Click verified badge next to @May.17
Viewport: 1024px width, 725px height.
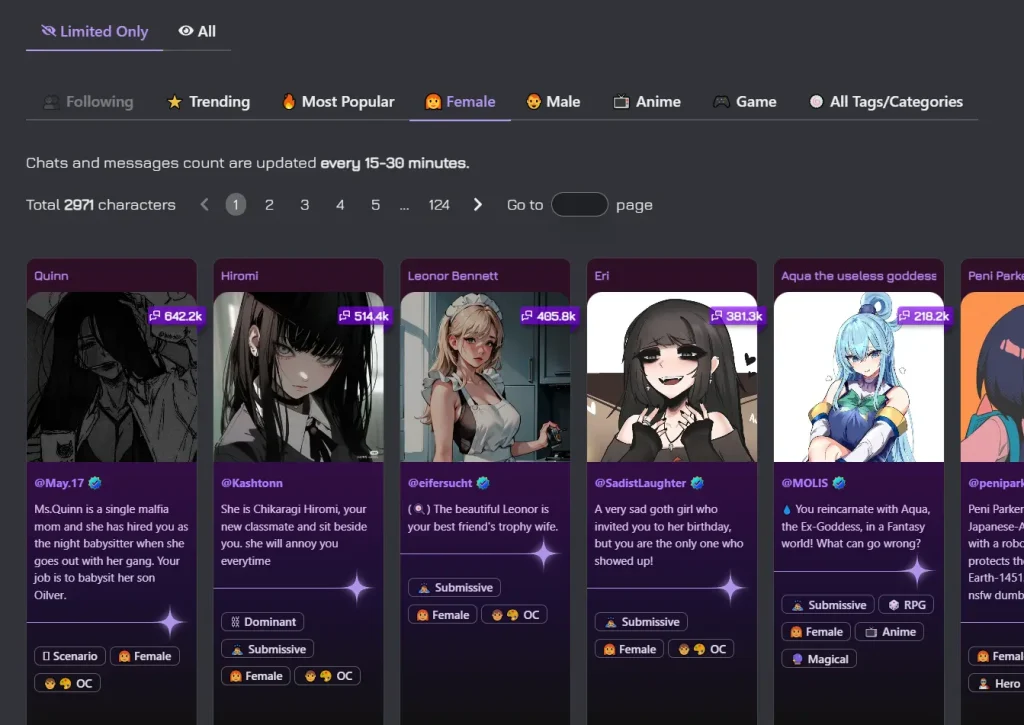point(95,483)
